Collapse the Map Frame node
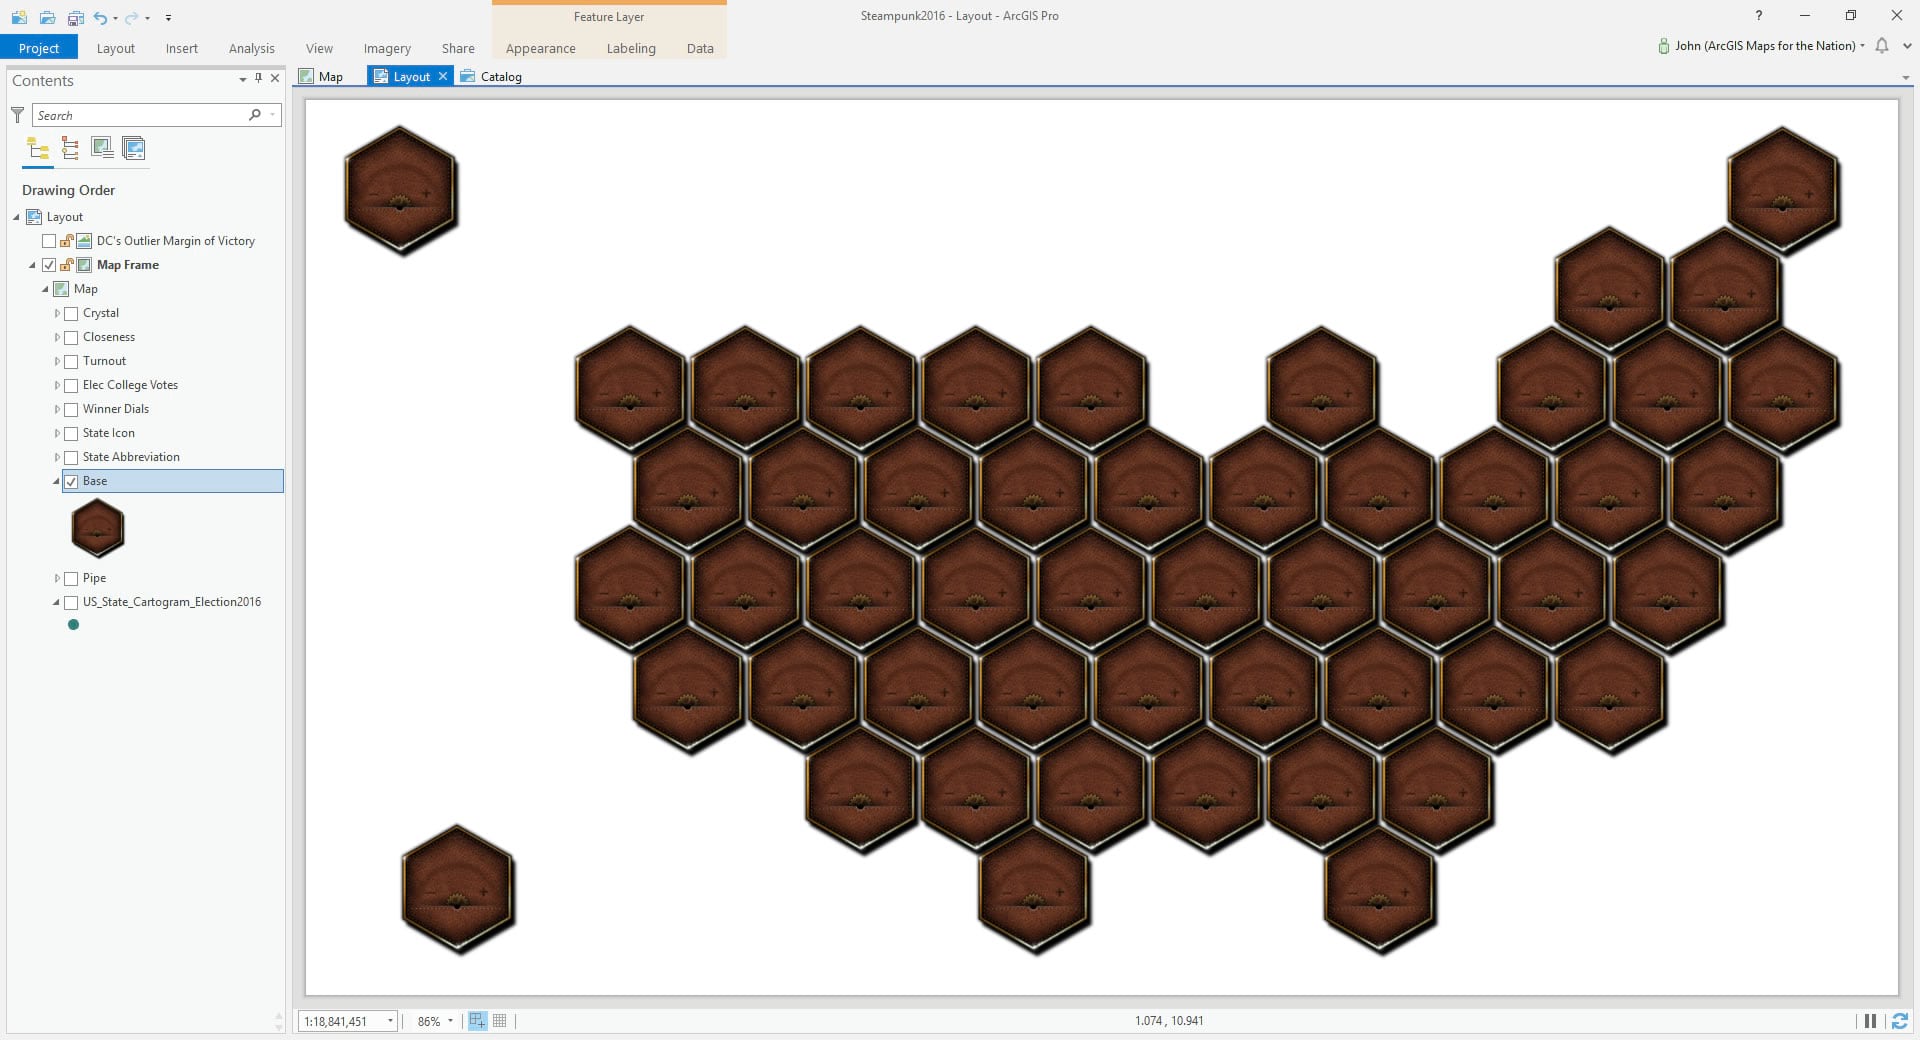Screen dimensions: 1920x1040 coord(32,265)
